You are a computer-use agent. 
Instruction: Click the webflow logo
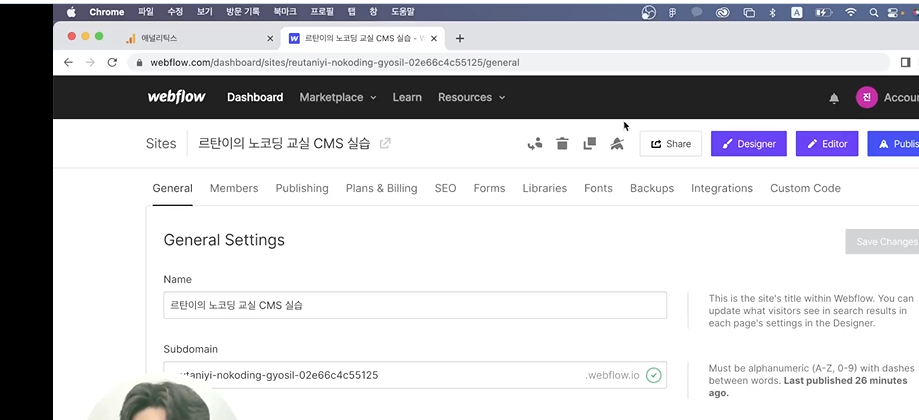coord(176,97)
